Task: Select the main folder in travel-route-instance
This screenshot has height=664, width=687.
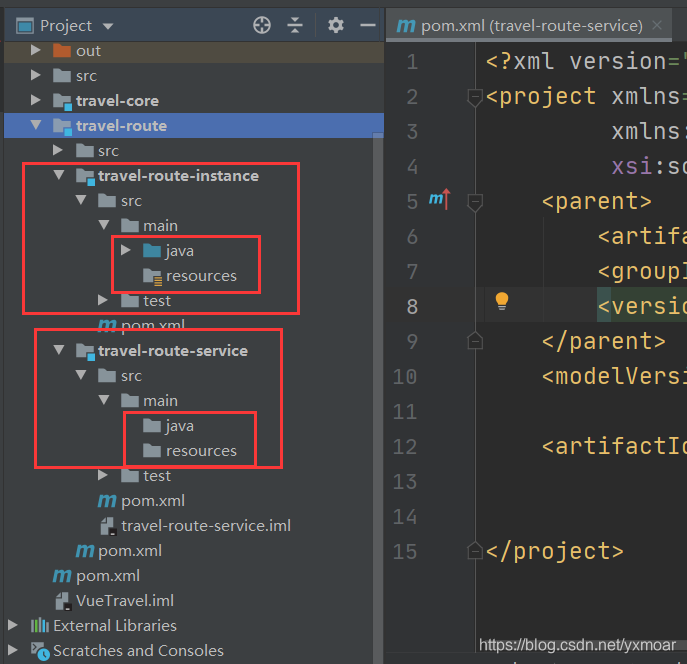Action: (x=160, y=226)
